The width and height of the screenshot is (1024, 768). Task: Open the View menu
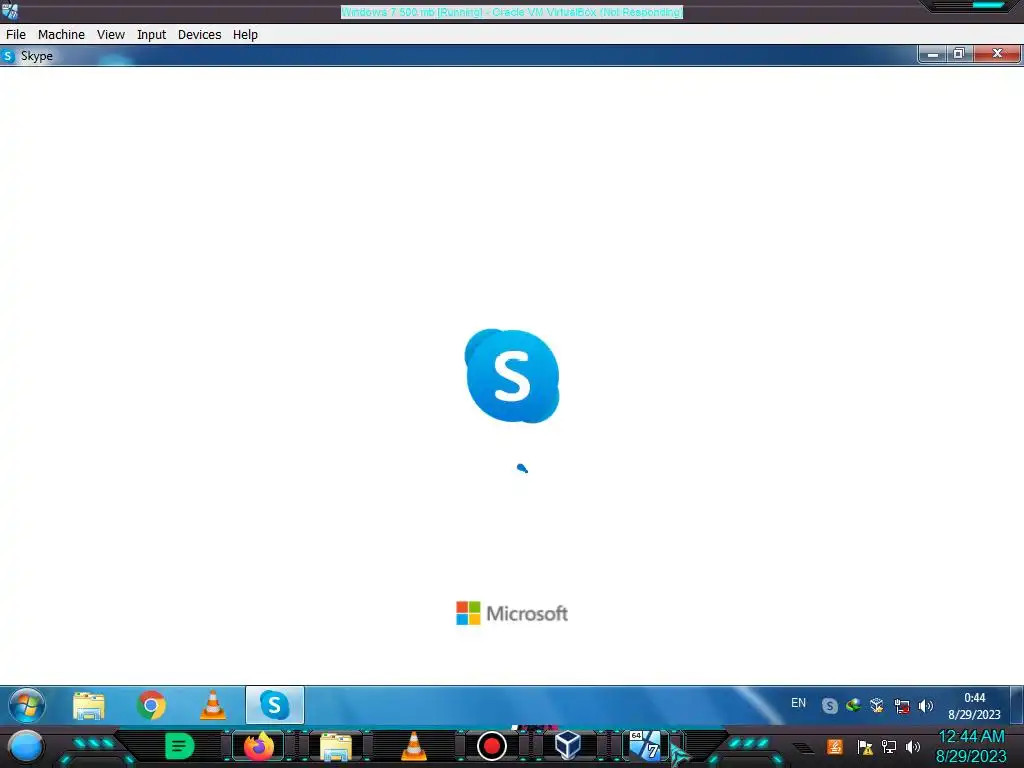(111, 35)
